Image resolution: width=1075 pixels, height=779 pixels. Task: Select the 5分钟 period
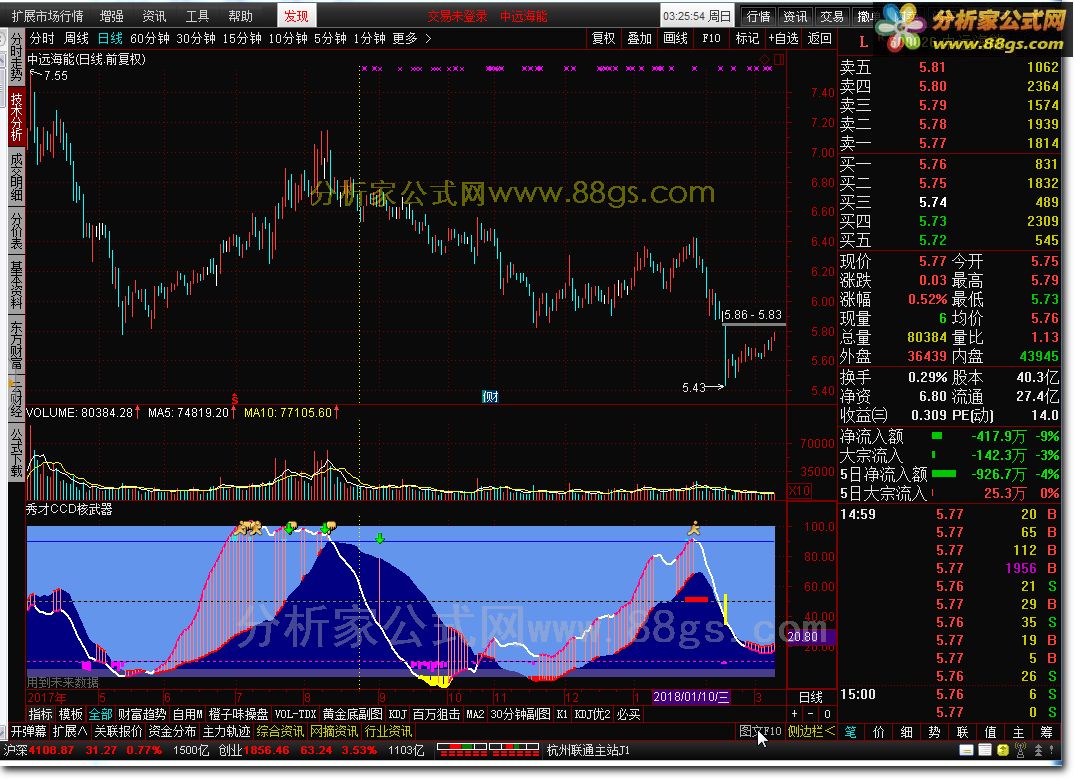click(330, 38)
